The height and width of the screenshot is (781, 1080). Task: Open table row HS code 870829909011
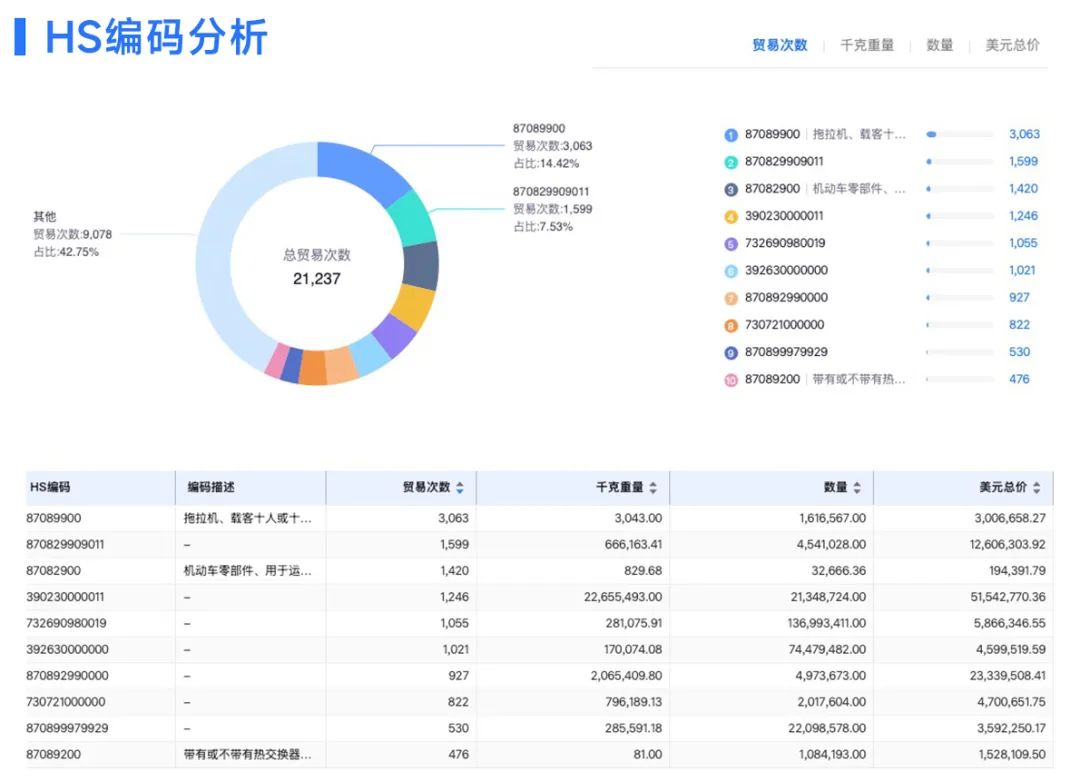pyautogui.click(x=65, y=544)
